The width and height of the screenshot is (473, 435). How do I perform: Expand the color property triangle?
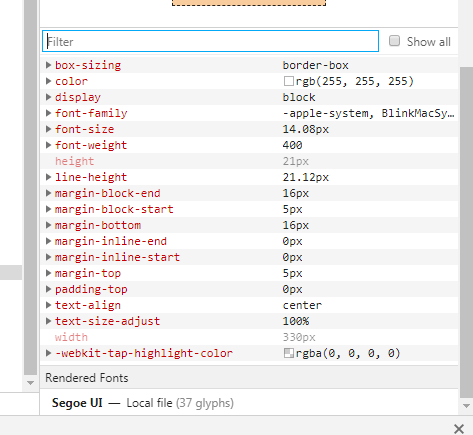pyautogui.click(x=48, y=81)
